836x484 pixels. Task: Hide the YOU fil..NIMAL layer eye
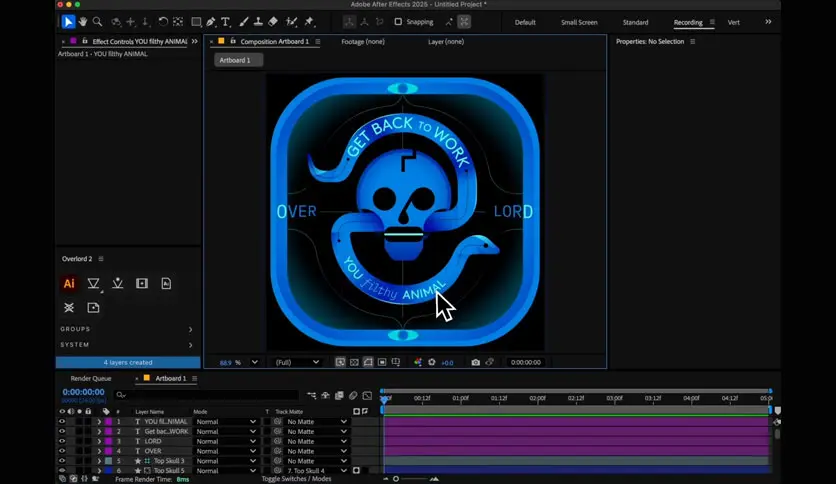[x=62, y=422]
